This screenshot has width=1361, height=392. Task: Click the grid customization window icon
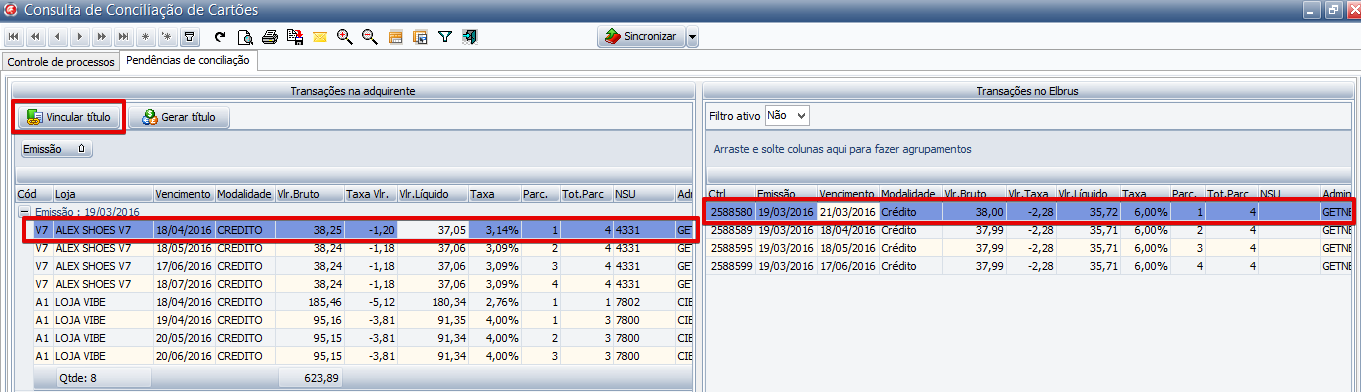[x=420, y=37]
